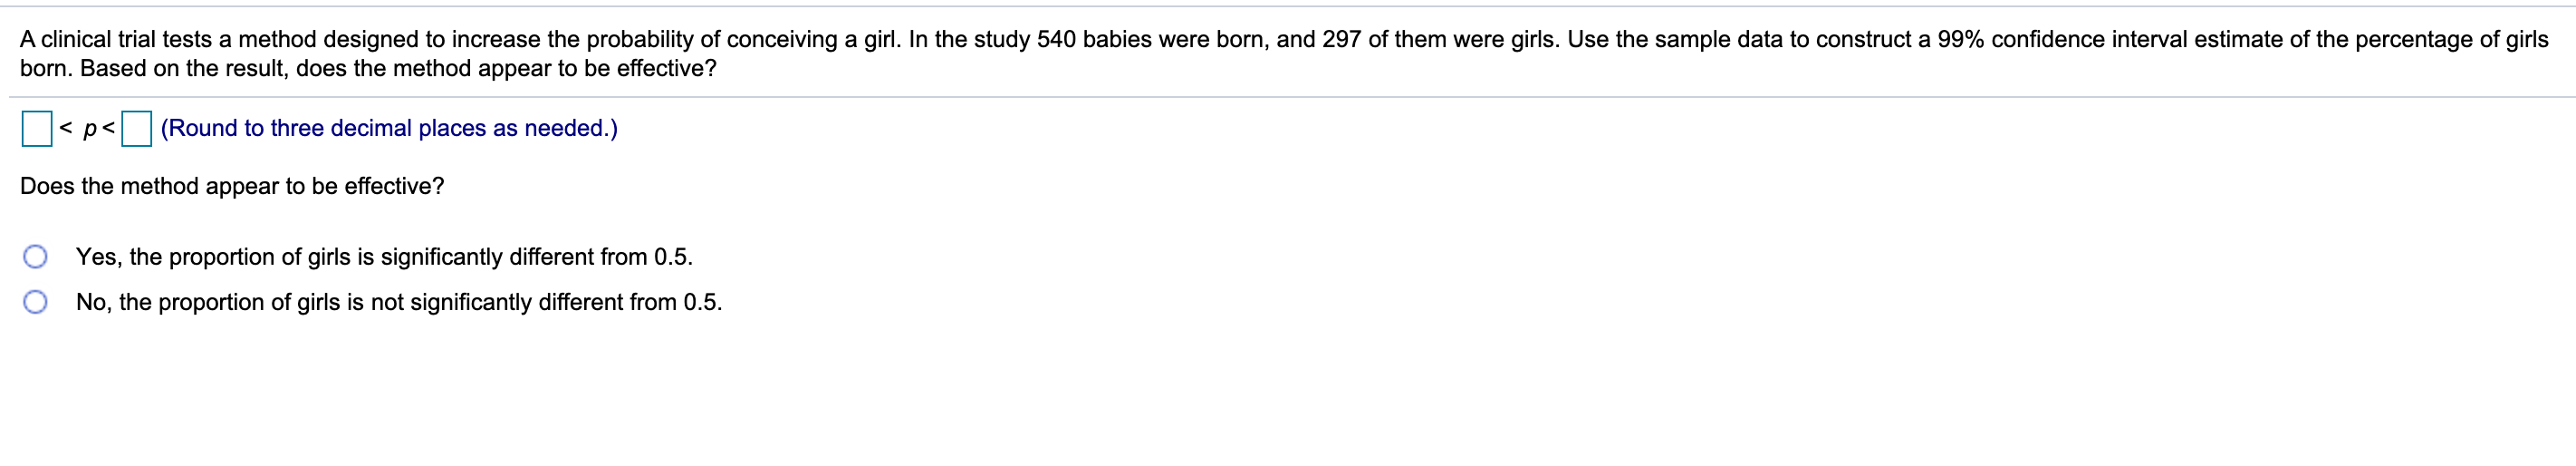Viewport: 2576px width, 466px height.
Task: Select the Yes radio button
Action: (x=35, y=257)
